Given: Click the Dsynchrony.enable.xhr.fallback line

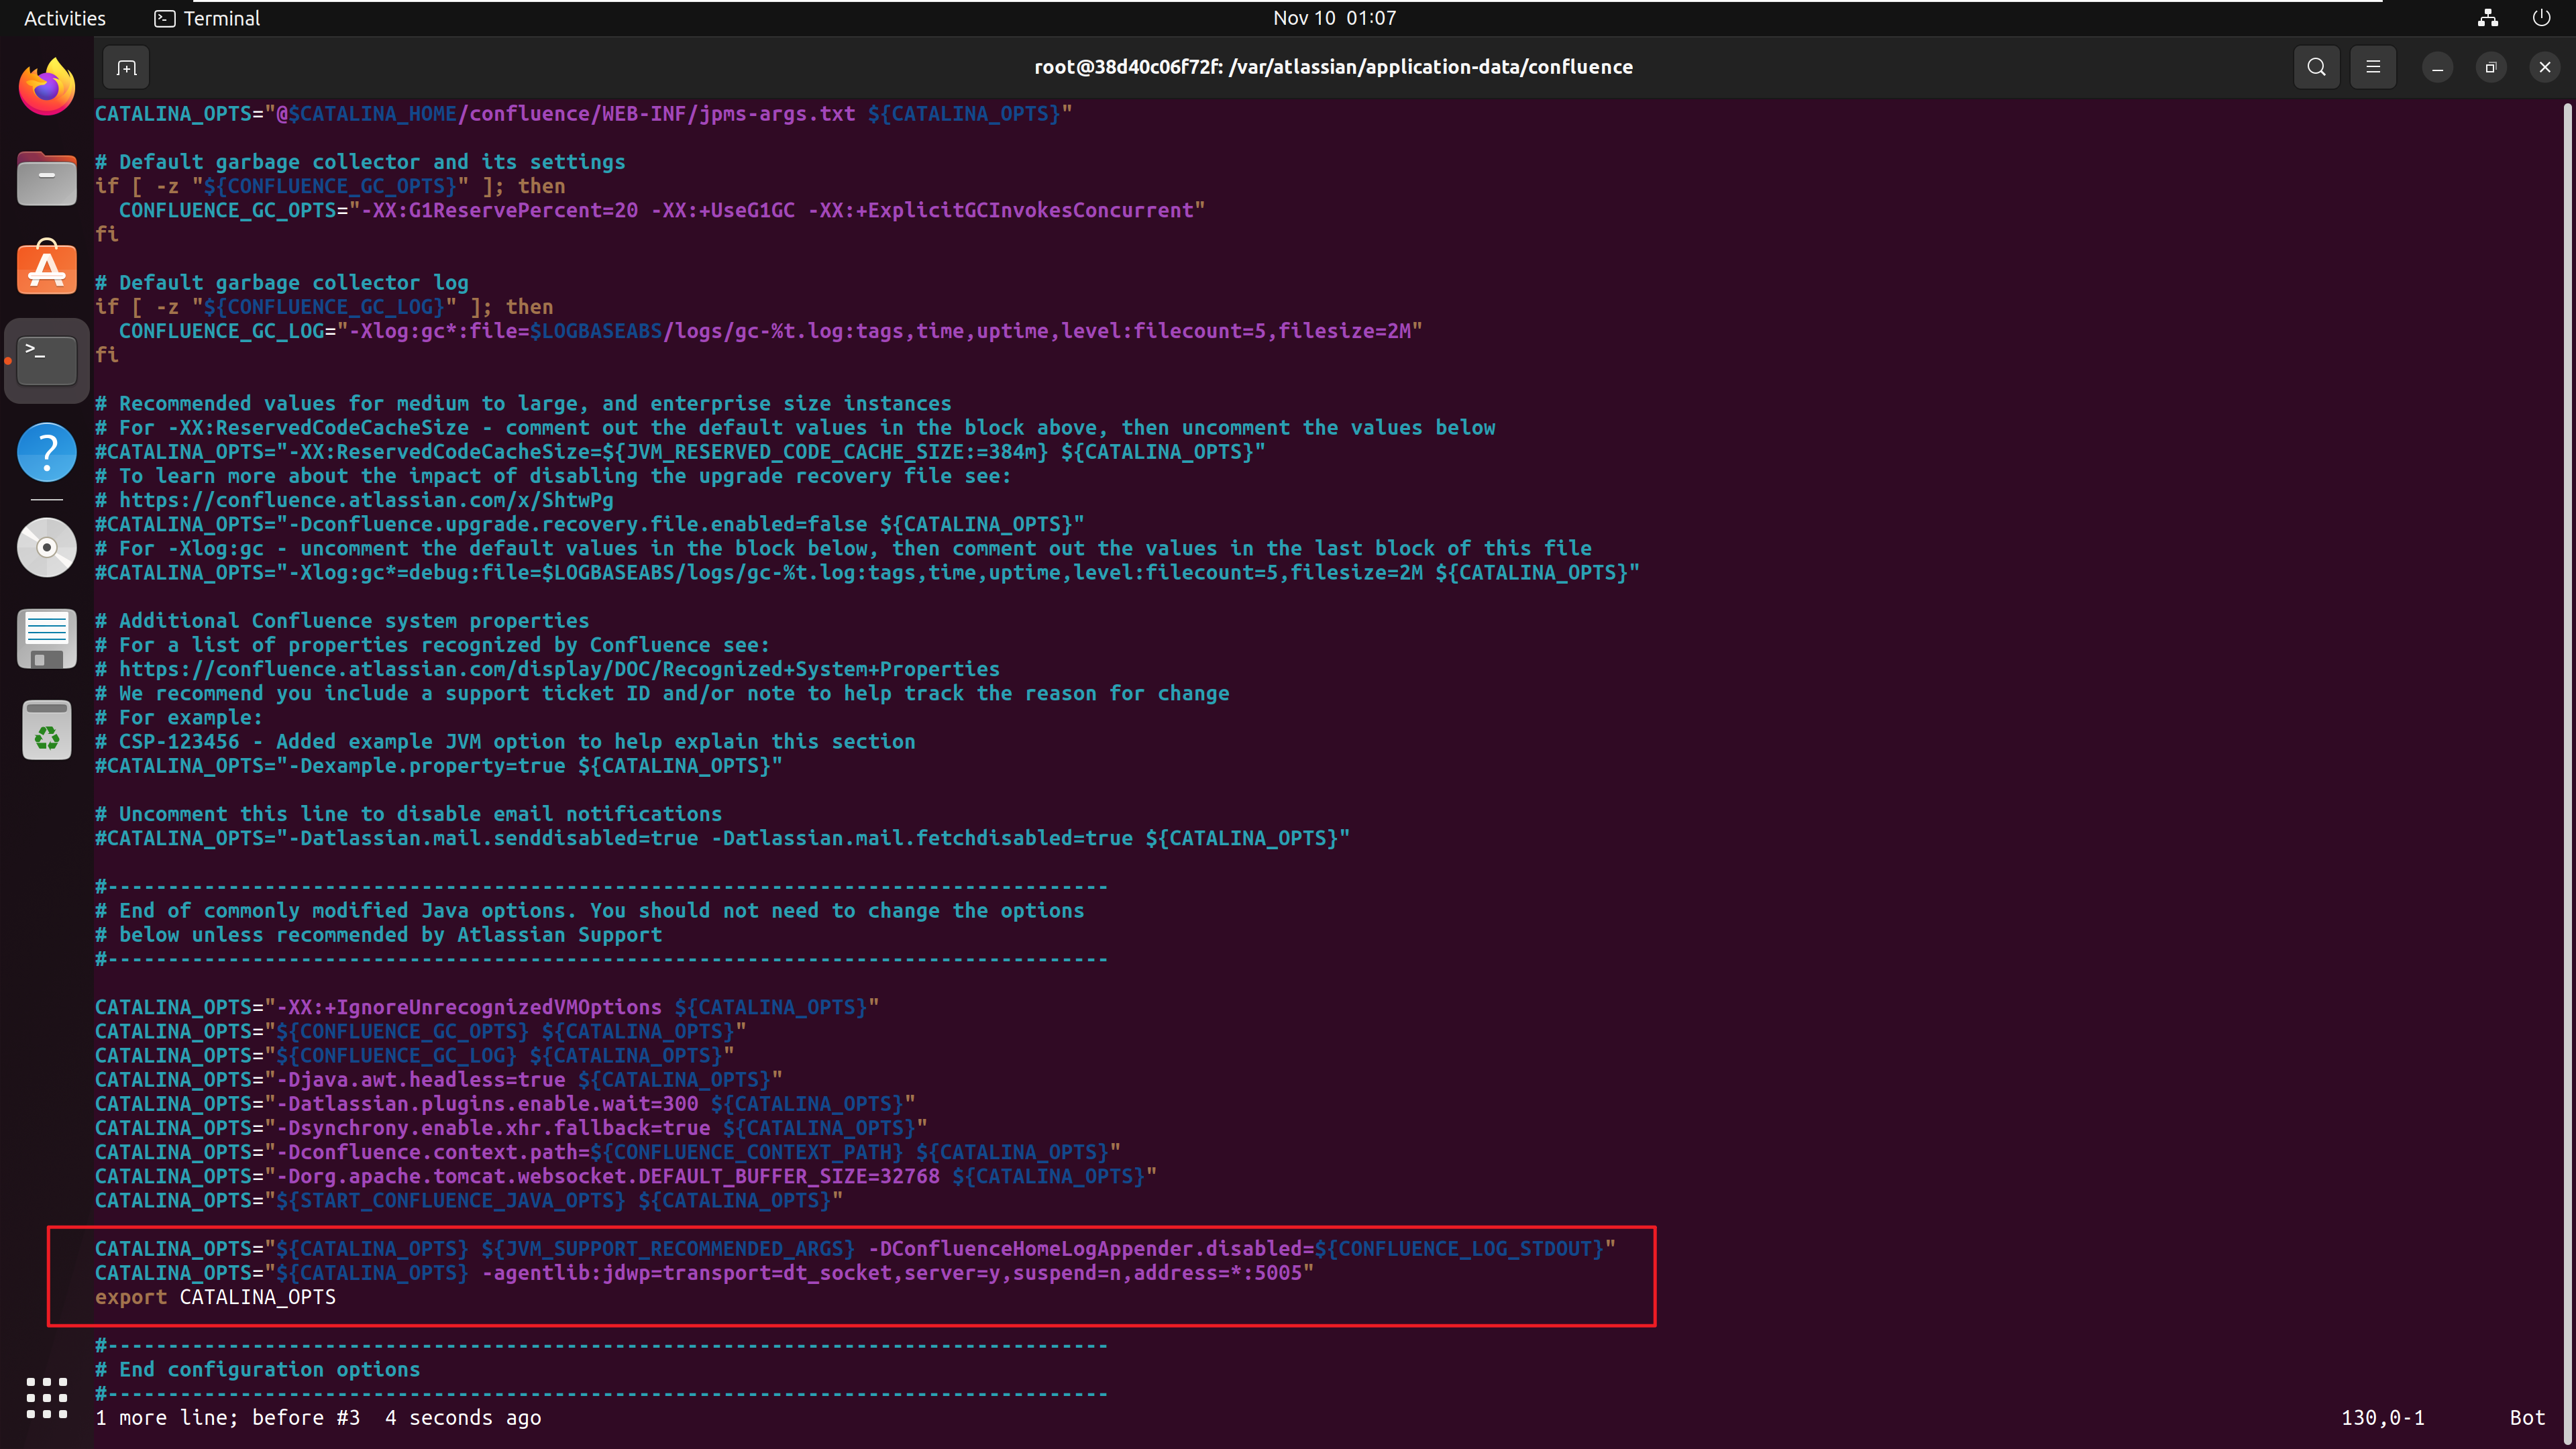Looking at the screenshot, I should pyautogui.click(x=511, y=1128).
